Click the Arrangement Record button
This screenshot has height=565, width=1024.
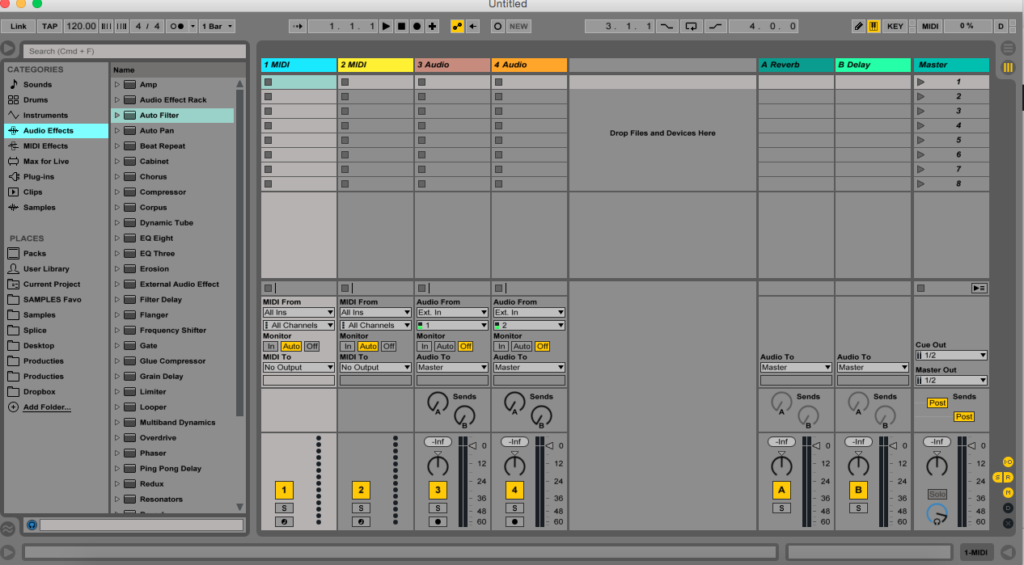click(x=417, y=26)
